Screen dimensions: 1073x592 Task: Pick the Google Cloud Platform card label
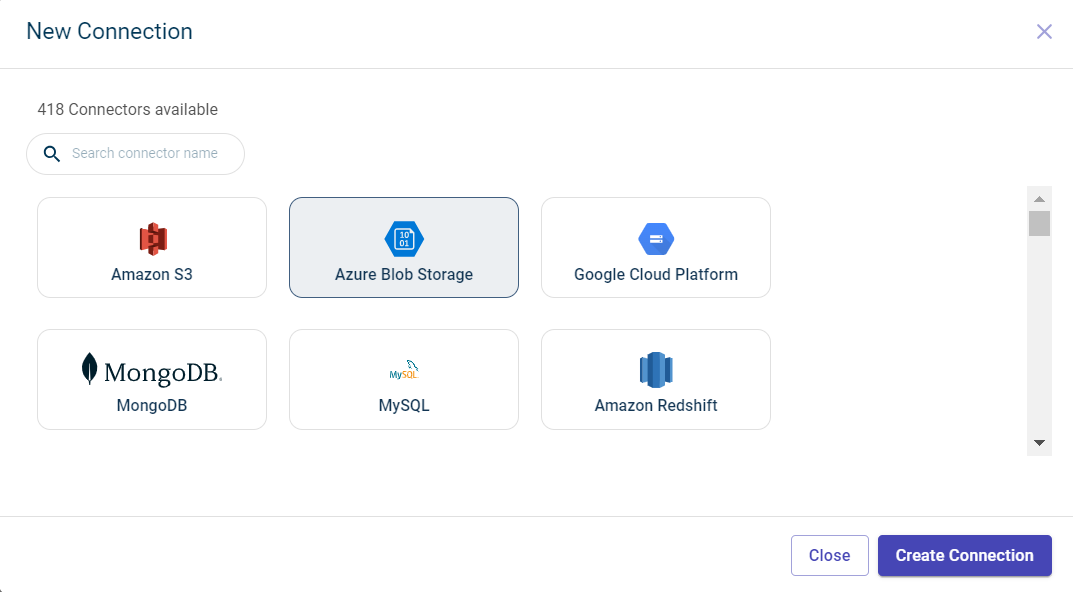[x=656, y=274]
